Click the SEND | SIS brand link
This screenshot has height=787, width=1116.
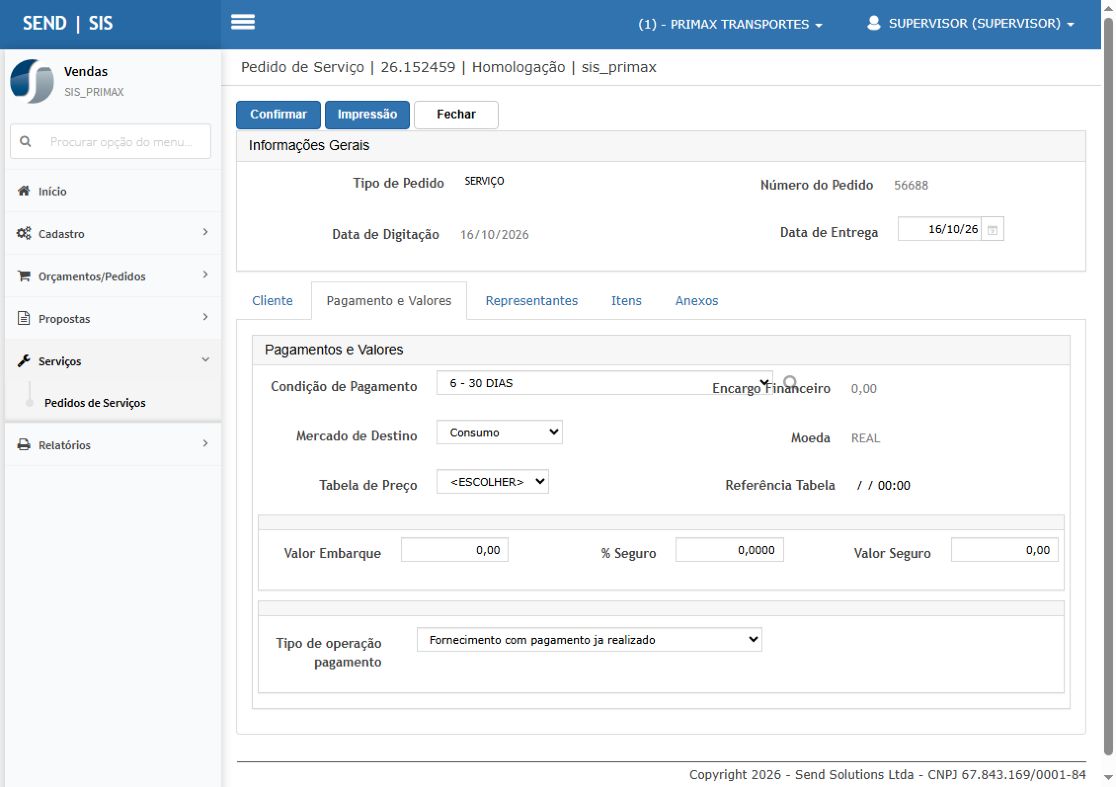click(x=68, y=23)
